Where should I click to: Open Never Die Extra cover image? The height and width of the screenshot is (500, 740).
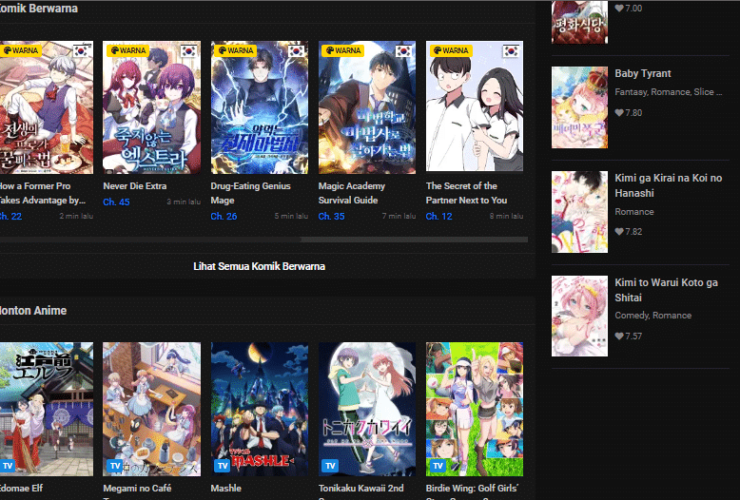[152, 107]
